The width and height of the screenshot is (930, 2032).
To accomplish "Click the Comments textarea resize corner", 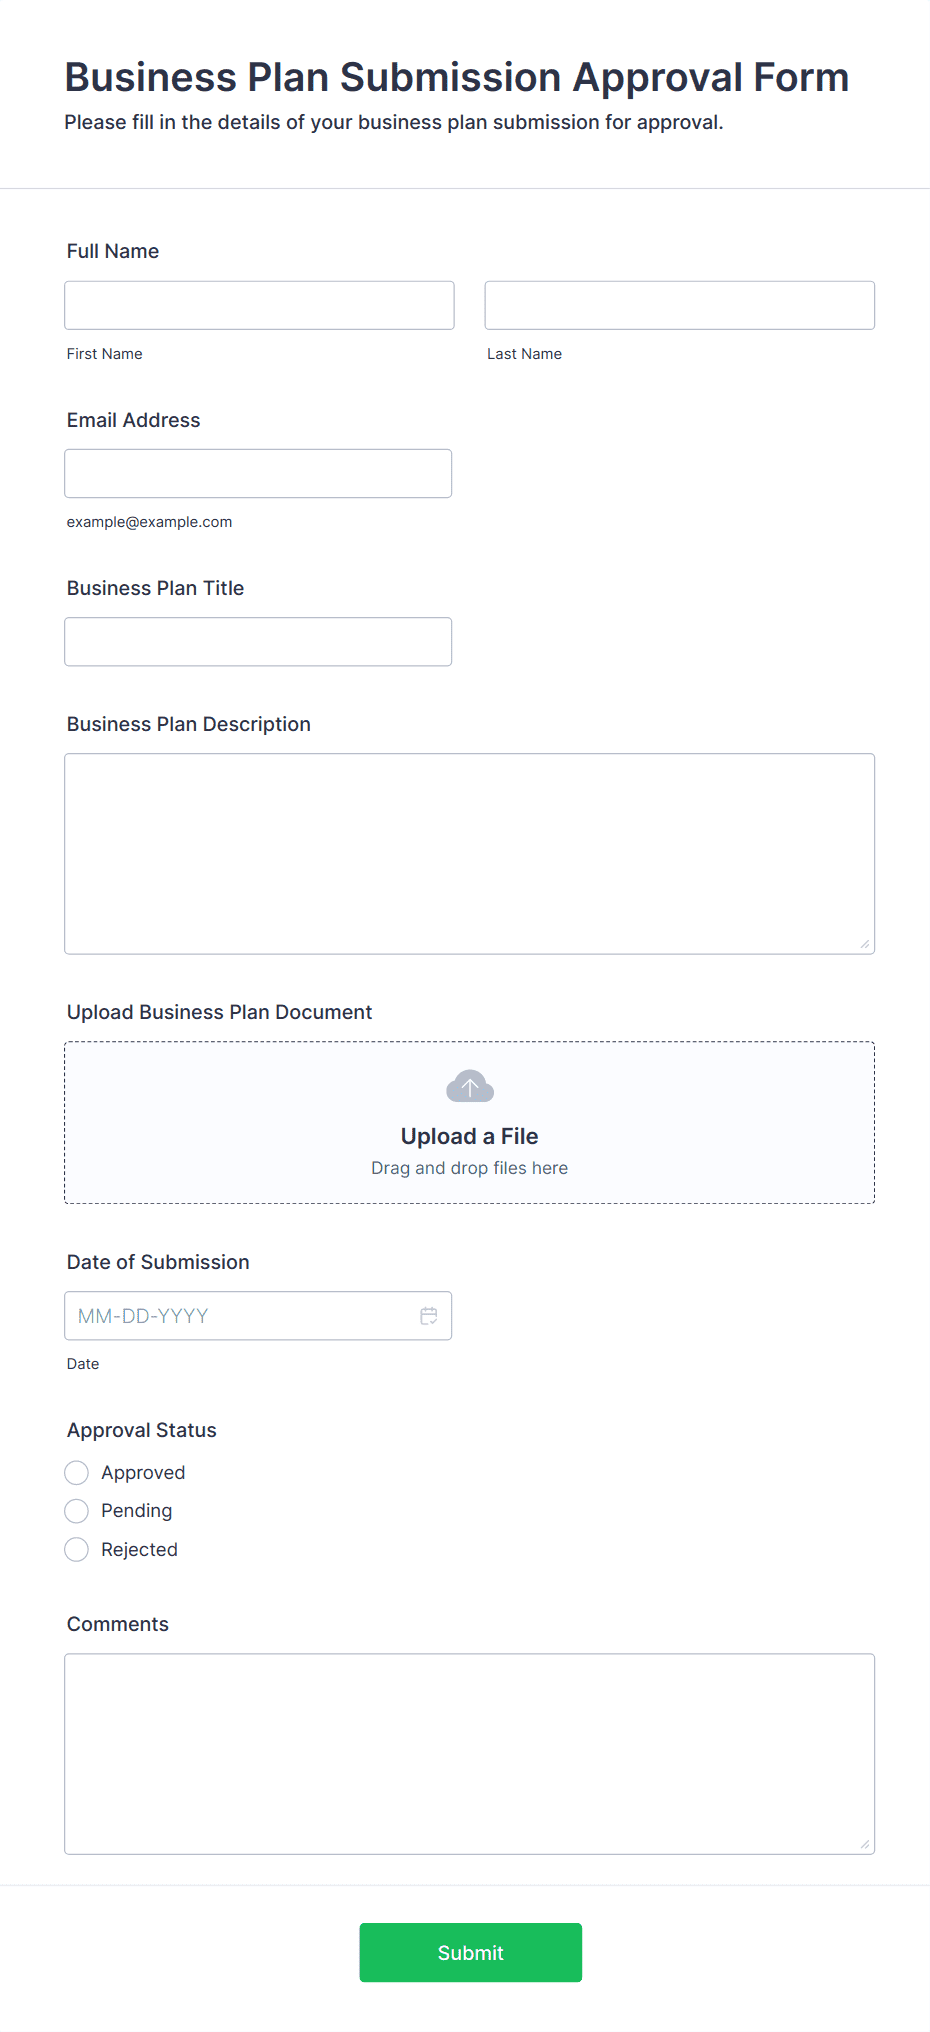I will (865, 1844).
